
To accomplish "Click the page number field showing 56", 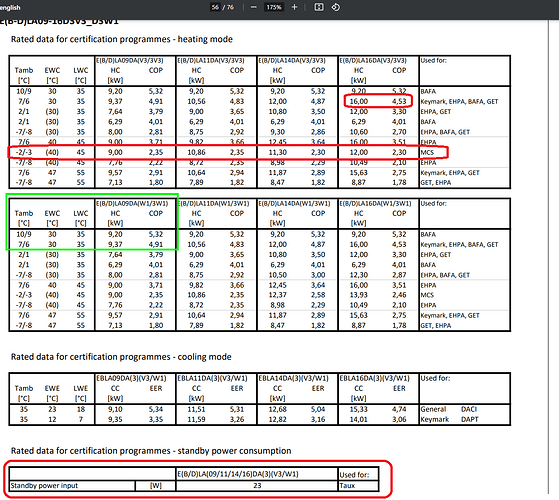I will point(215,7).
